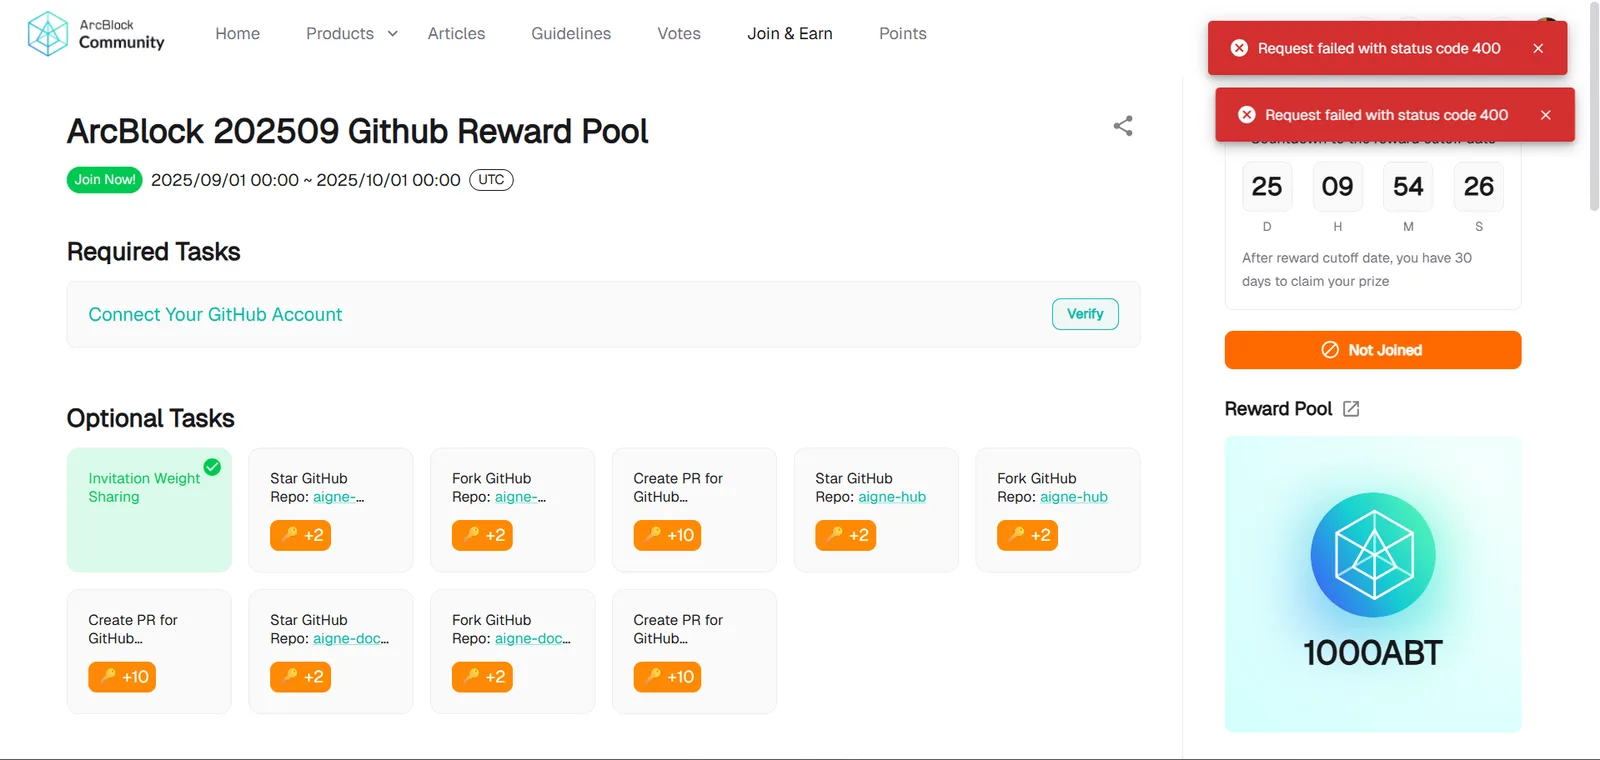The height and width of the screenshot is (760, 1600).
Task: Open the Join & Earn tab
Action: coord(790,34)
